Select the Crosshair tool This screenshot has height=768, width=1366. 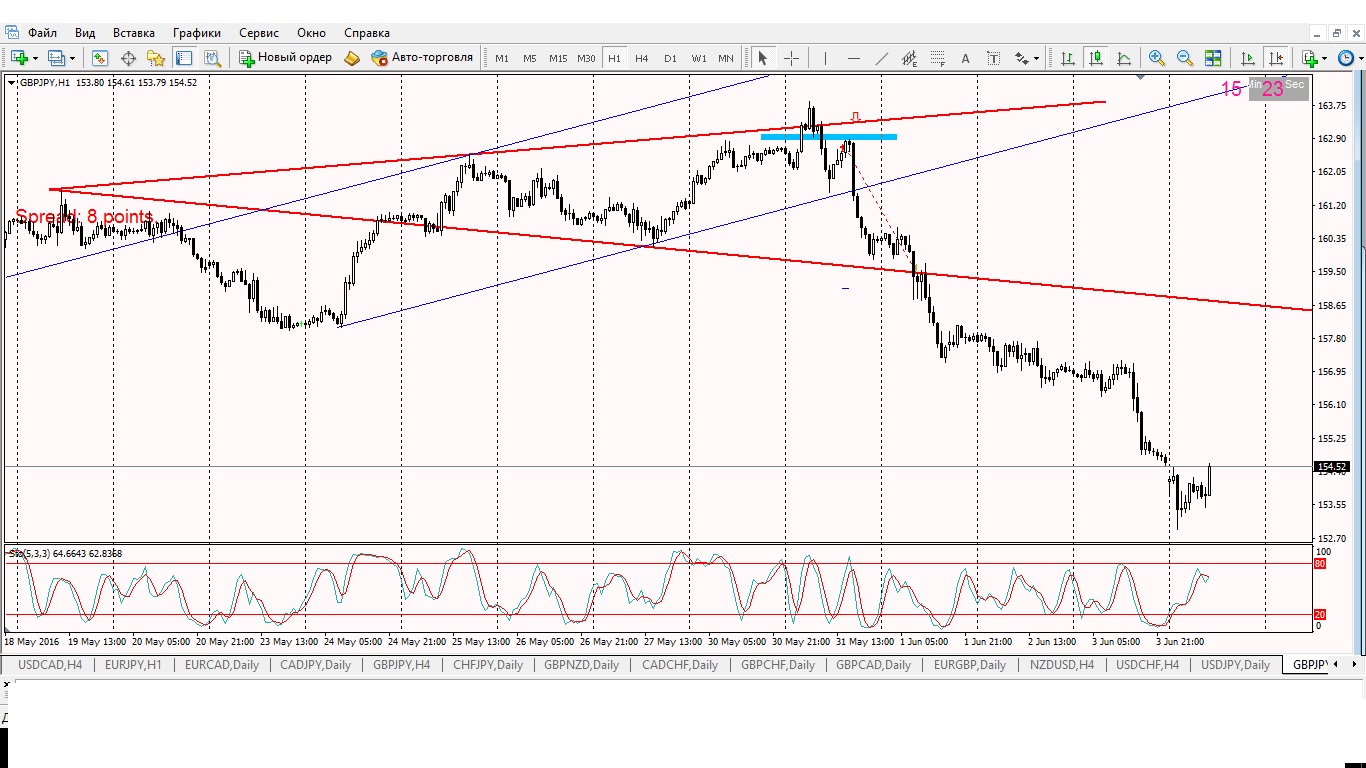click(791, 58)
